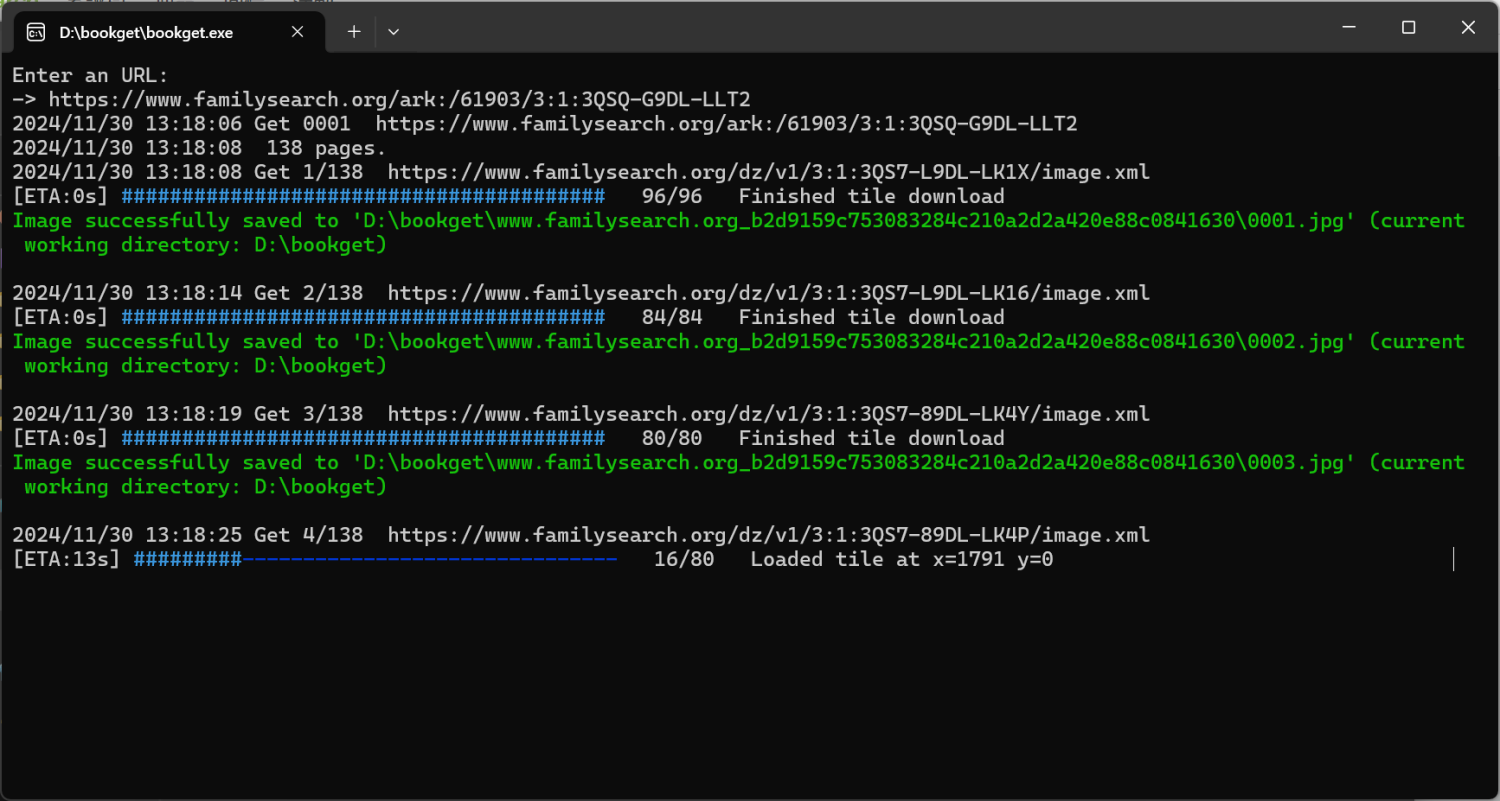Open a new terminal tab with plus
The width and height of the screenshot is (1500, 801).
[353, 32]
